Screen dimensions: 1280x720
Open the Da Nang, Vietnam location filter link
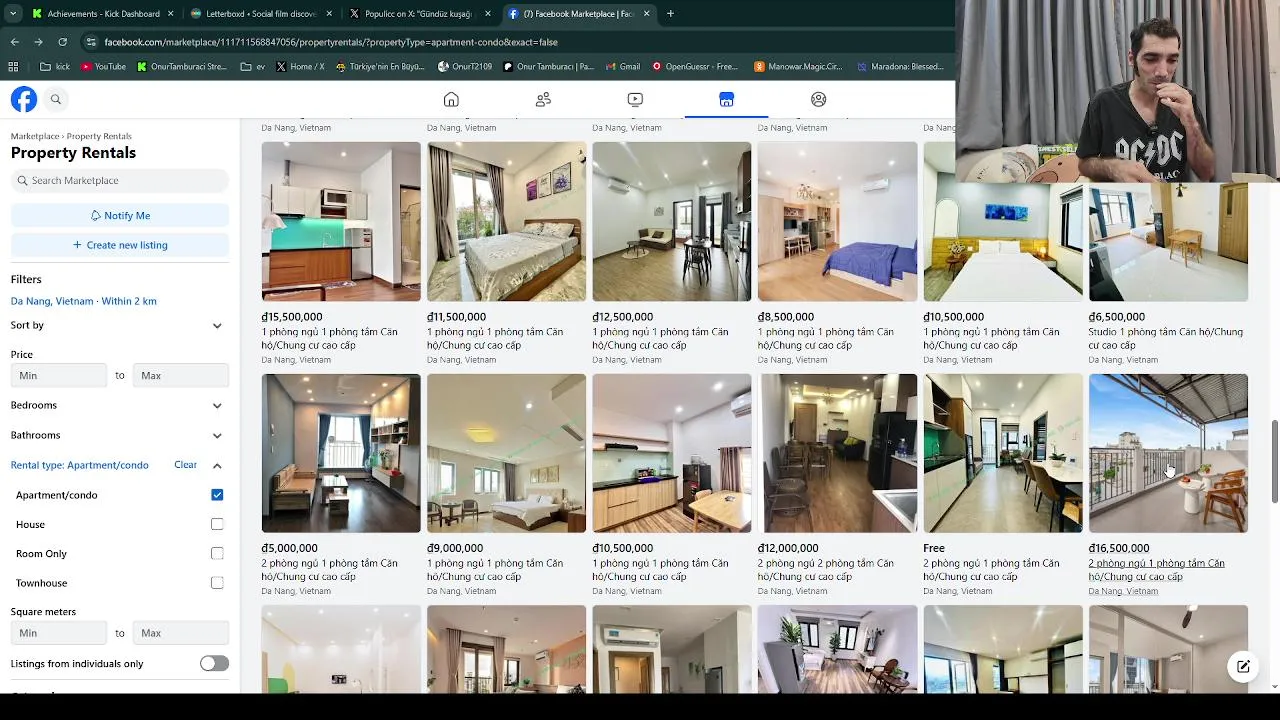click(x=84, y=301)
